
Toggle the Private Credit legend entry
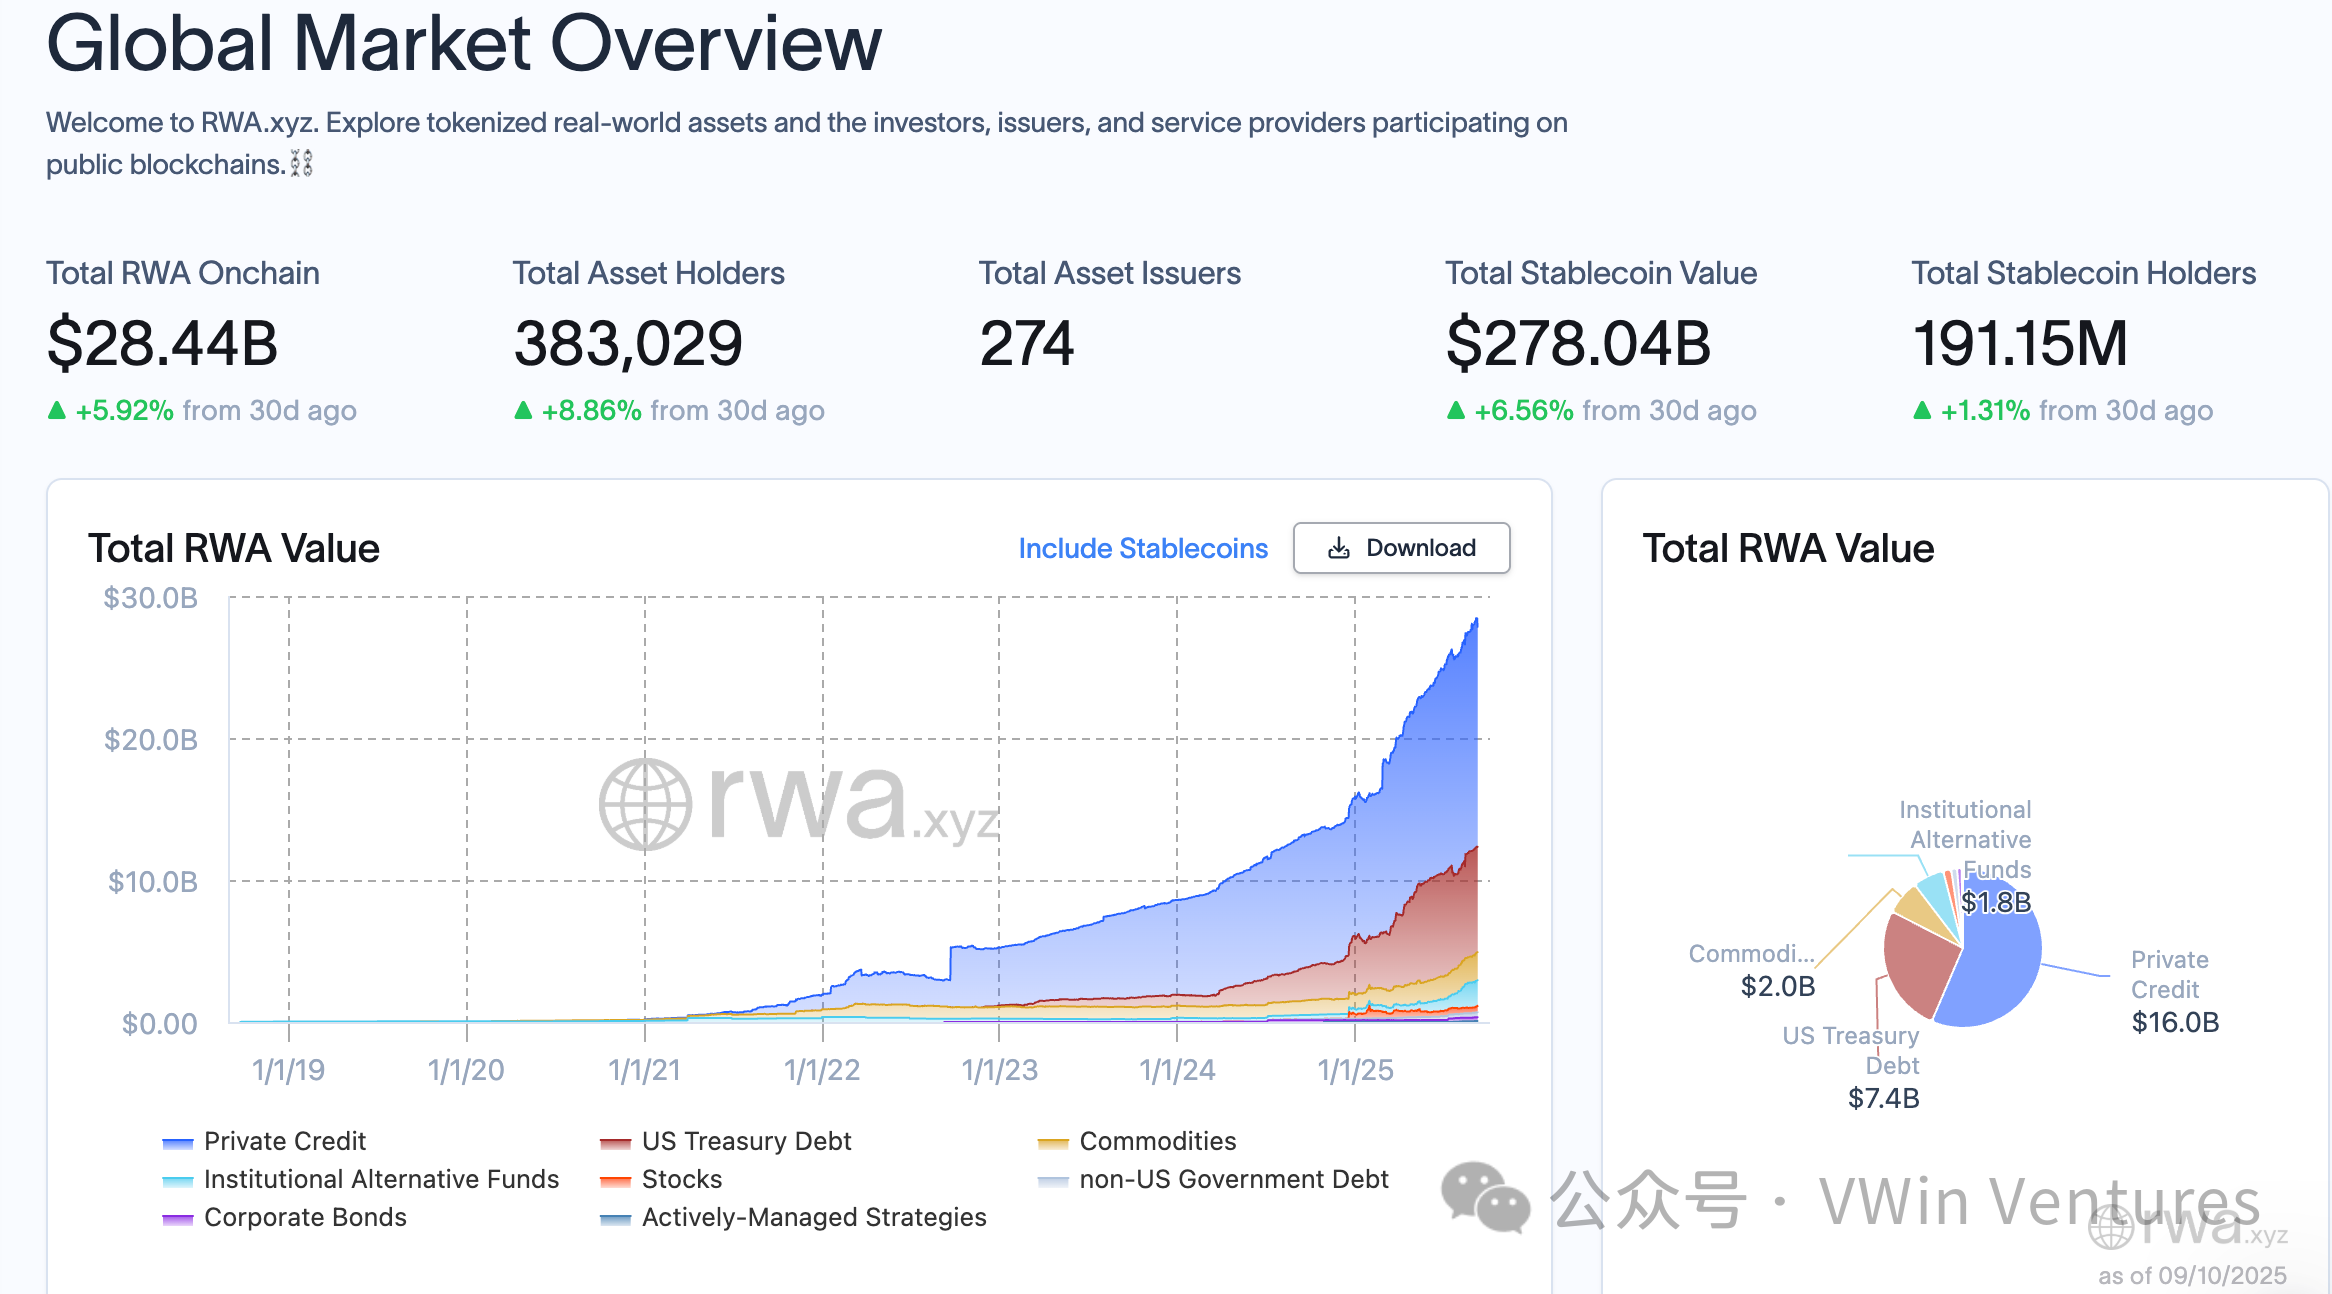point(284,1141)
